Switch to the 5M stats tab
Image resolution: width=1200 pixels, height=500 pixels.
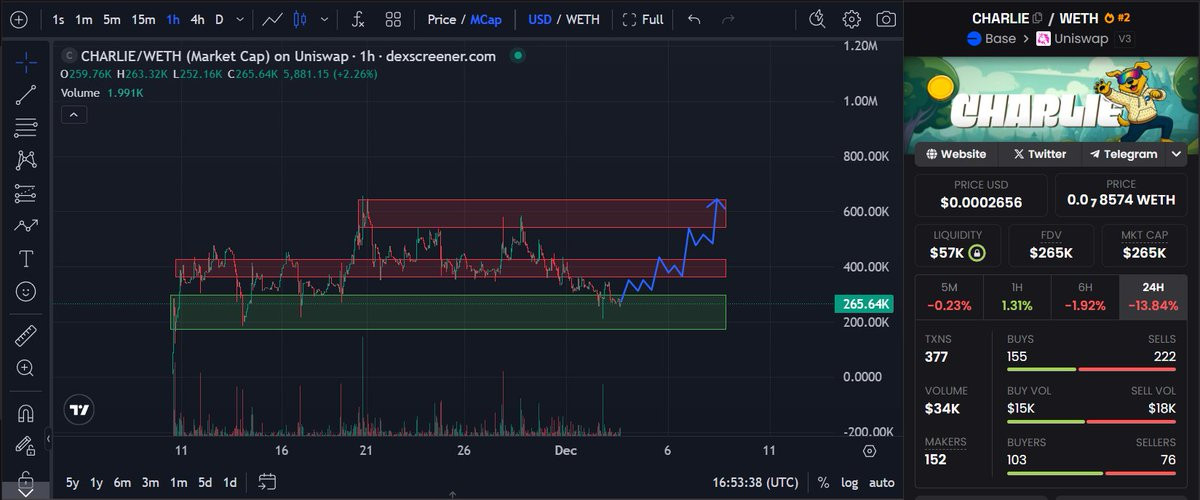[x=949, y=297]
